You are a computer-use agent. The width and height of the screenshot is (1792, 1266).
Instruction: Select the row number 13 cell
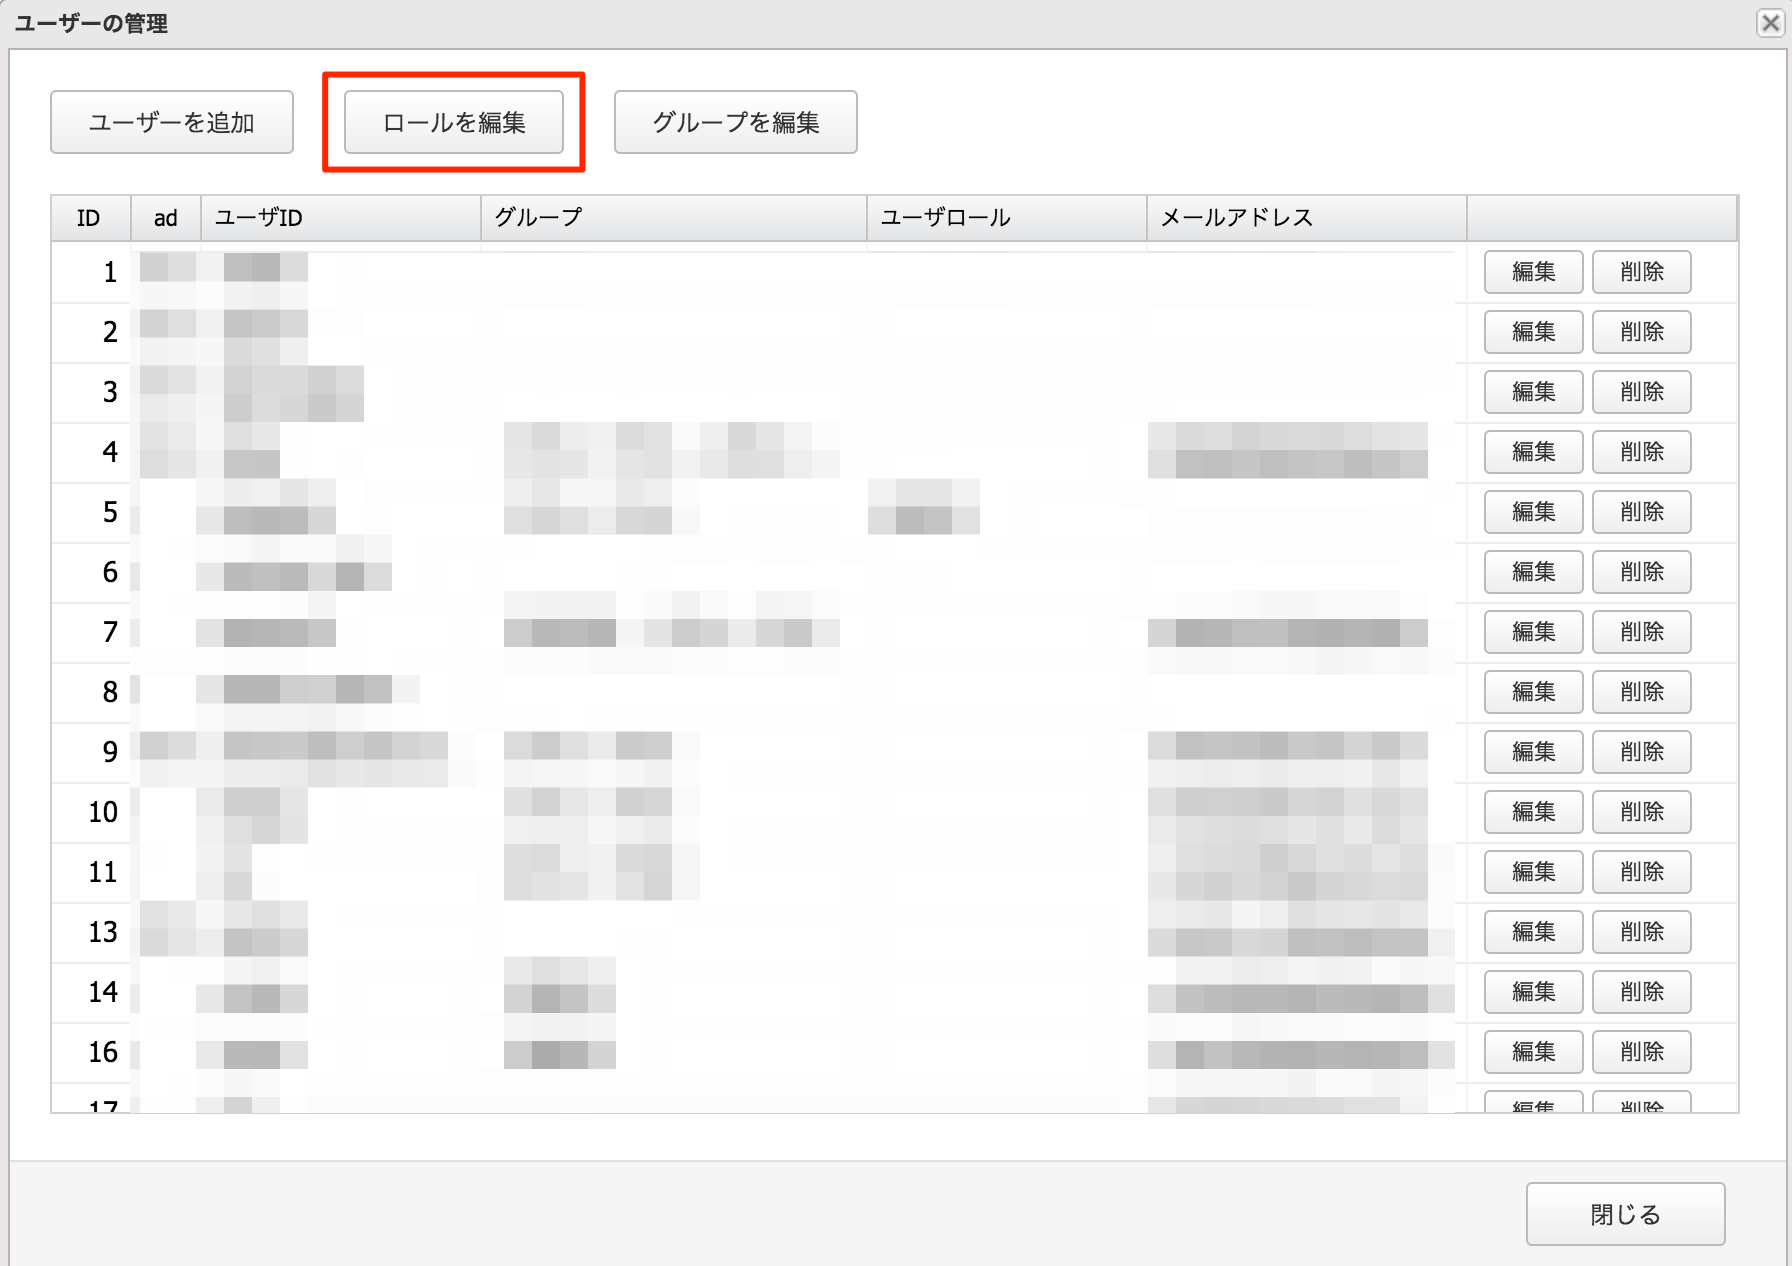(x=91, y=932)
